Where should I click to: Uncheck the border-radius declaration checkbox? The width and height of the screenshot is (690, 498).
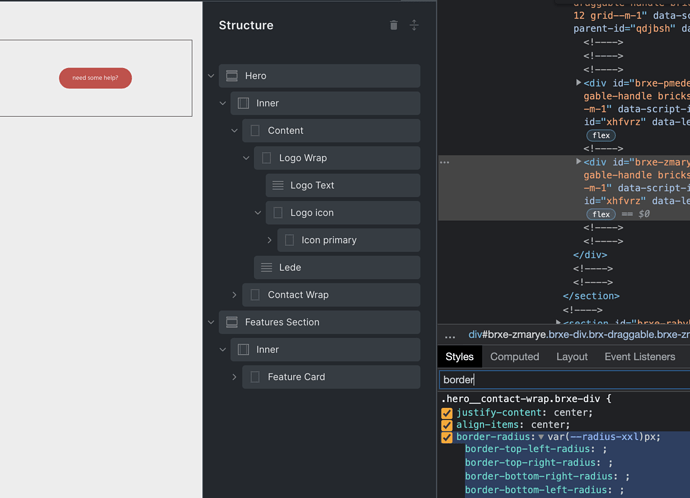(447, 437)
